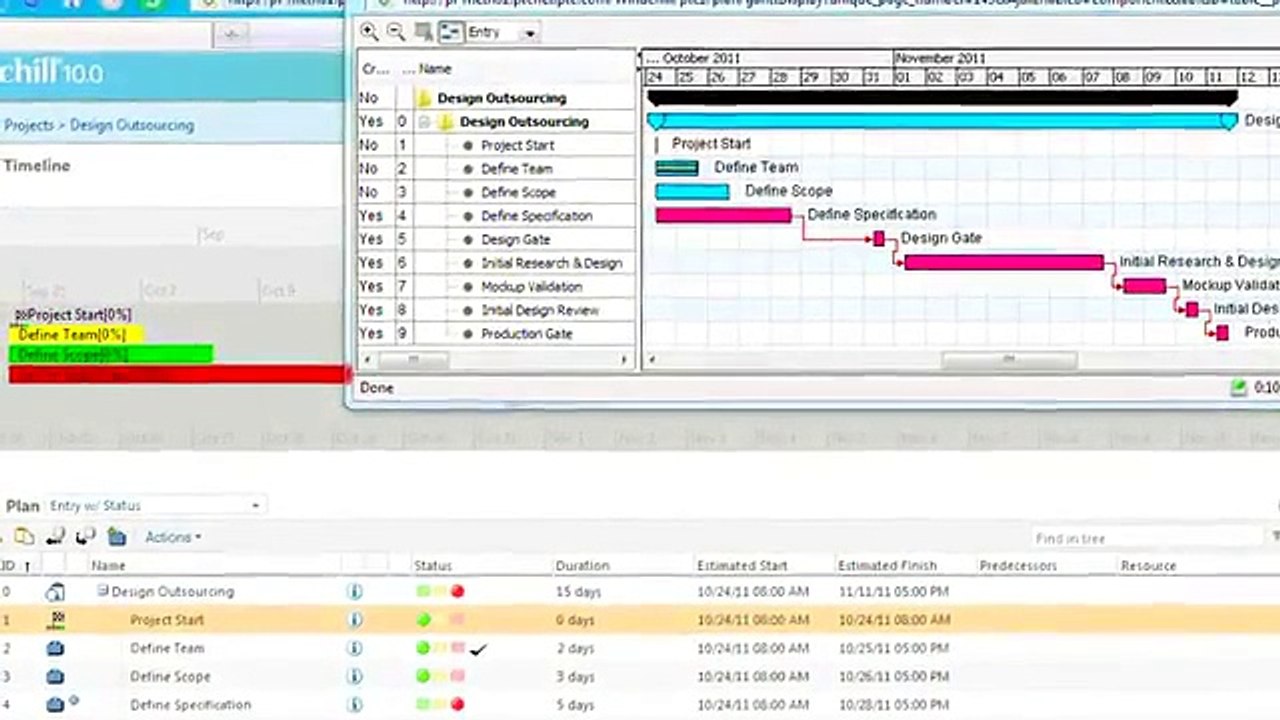Click the copy pages icon in Plan toolbar
Image resolution: width=1280 pixels, height=720 pixels.
click(25, 537)
